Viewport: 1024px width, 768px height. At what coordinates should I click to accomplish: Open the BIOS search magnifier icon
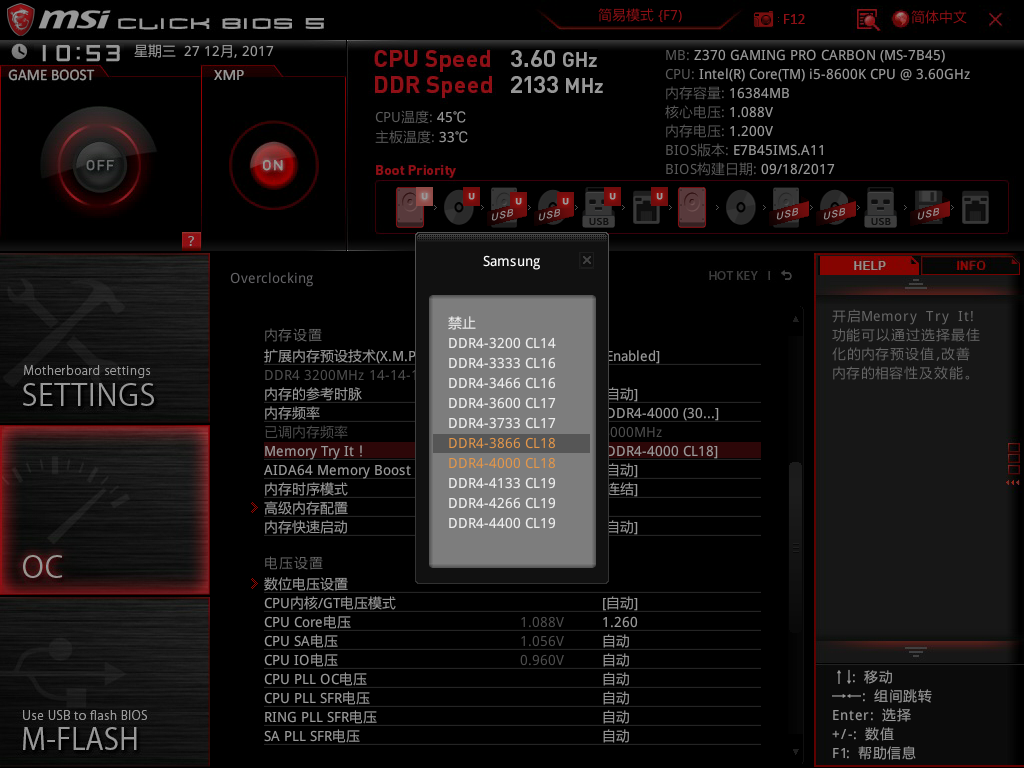click(868, 19)
